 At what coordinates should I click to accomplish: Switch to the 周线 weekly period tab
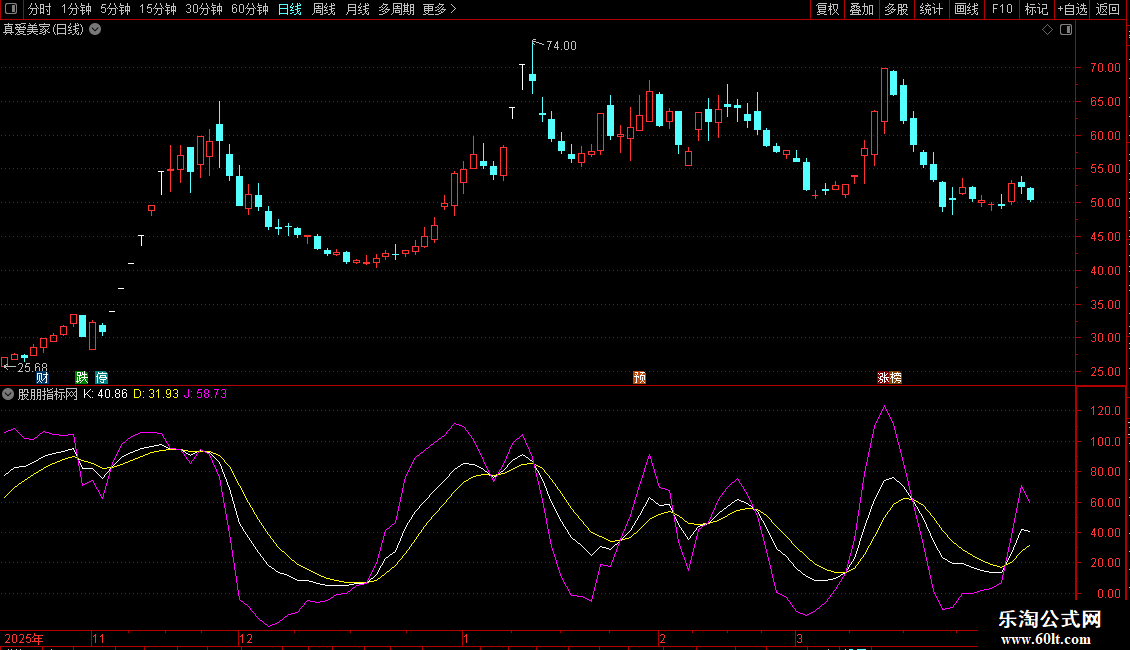323,9
